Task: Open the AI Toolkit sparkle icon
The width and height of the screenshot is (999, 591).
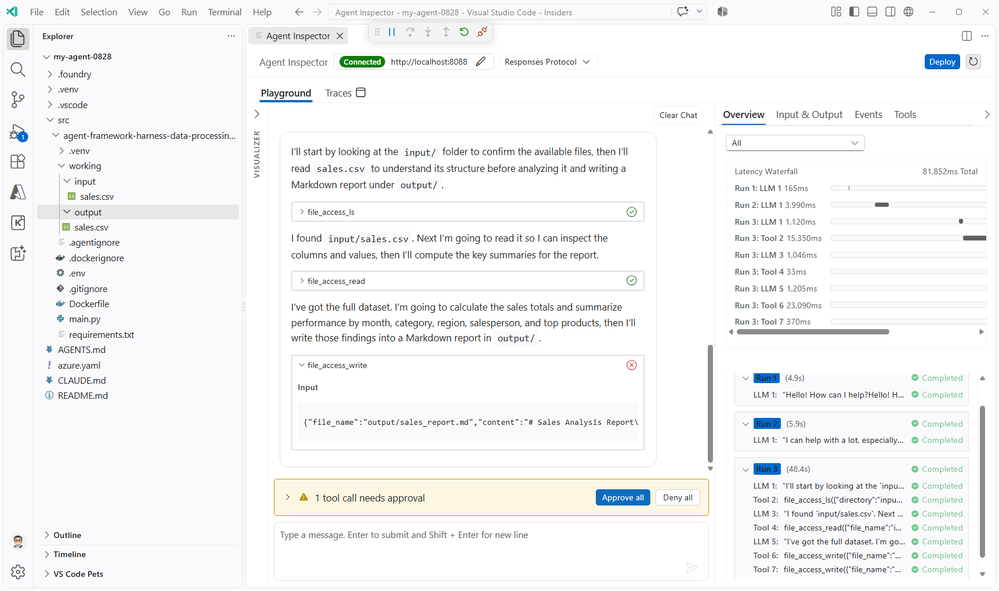Action: [x=18, y=253]
